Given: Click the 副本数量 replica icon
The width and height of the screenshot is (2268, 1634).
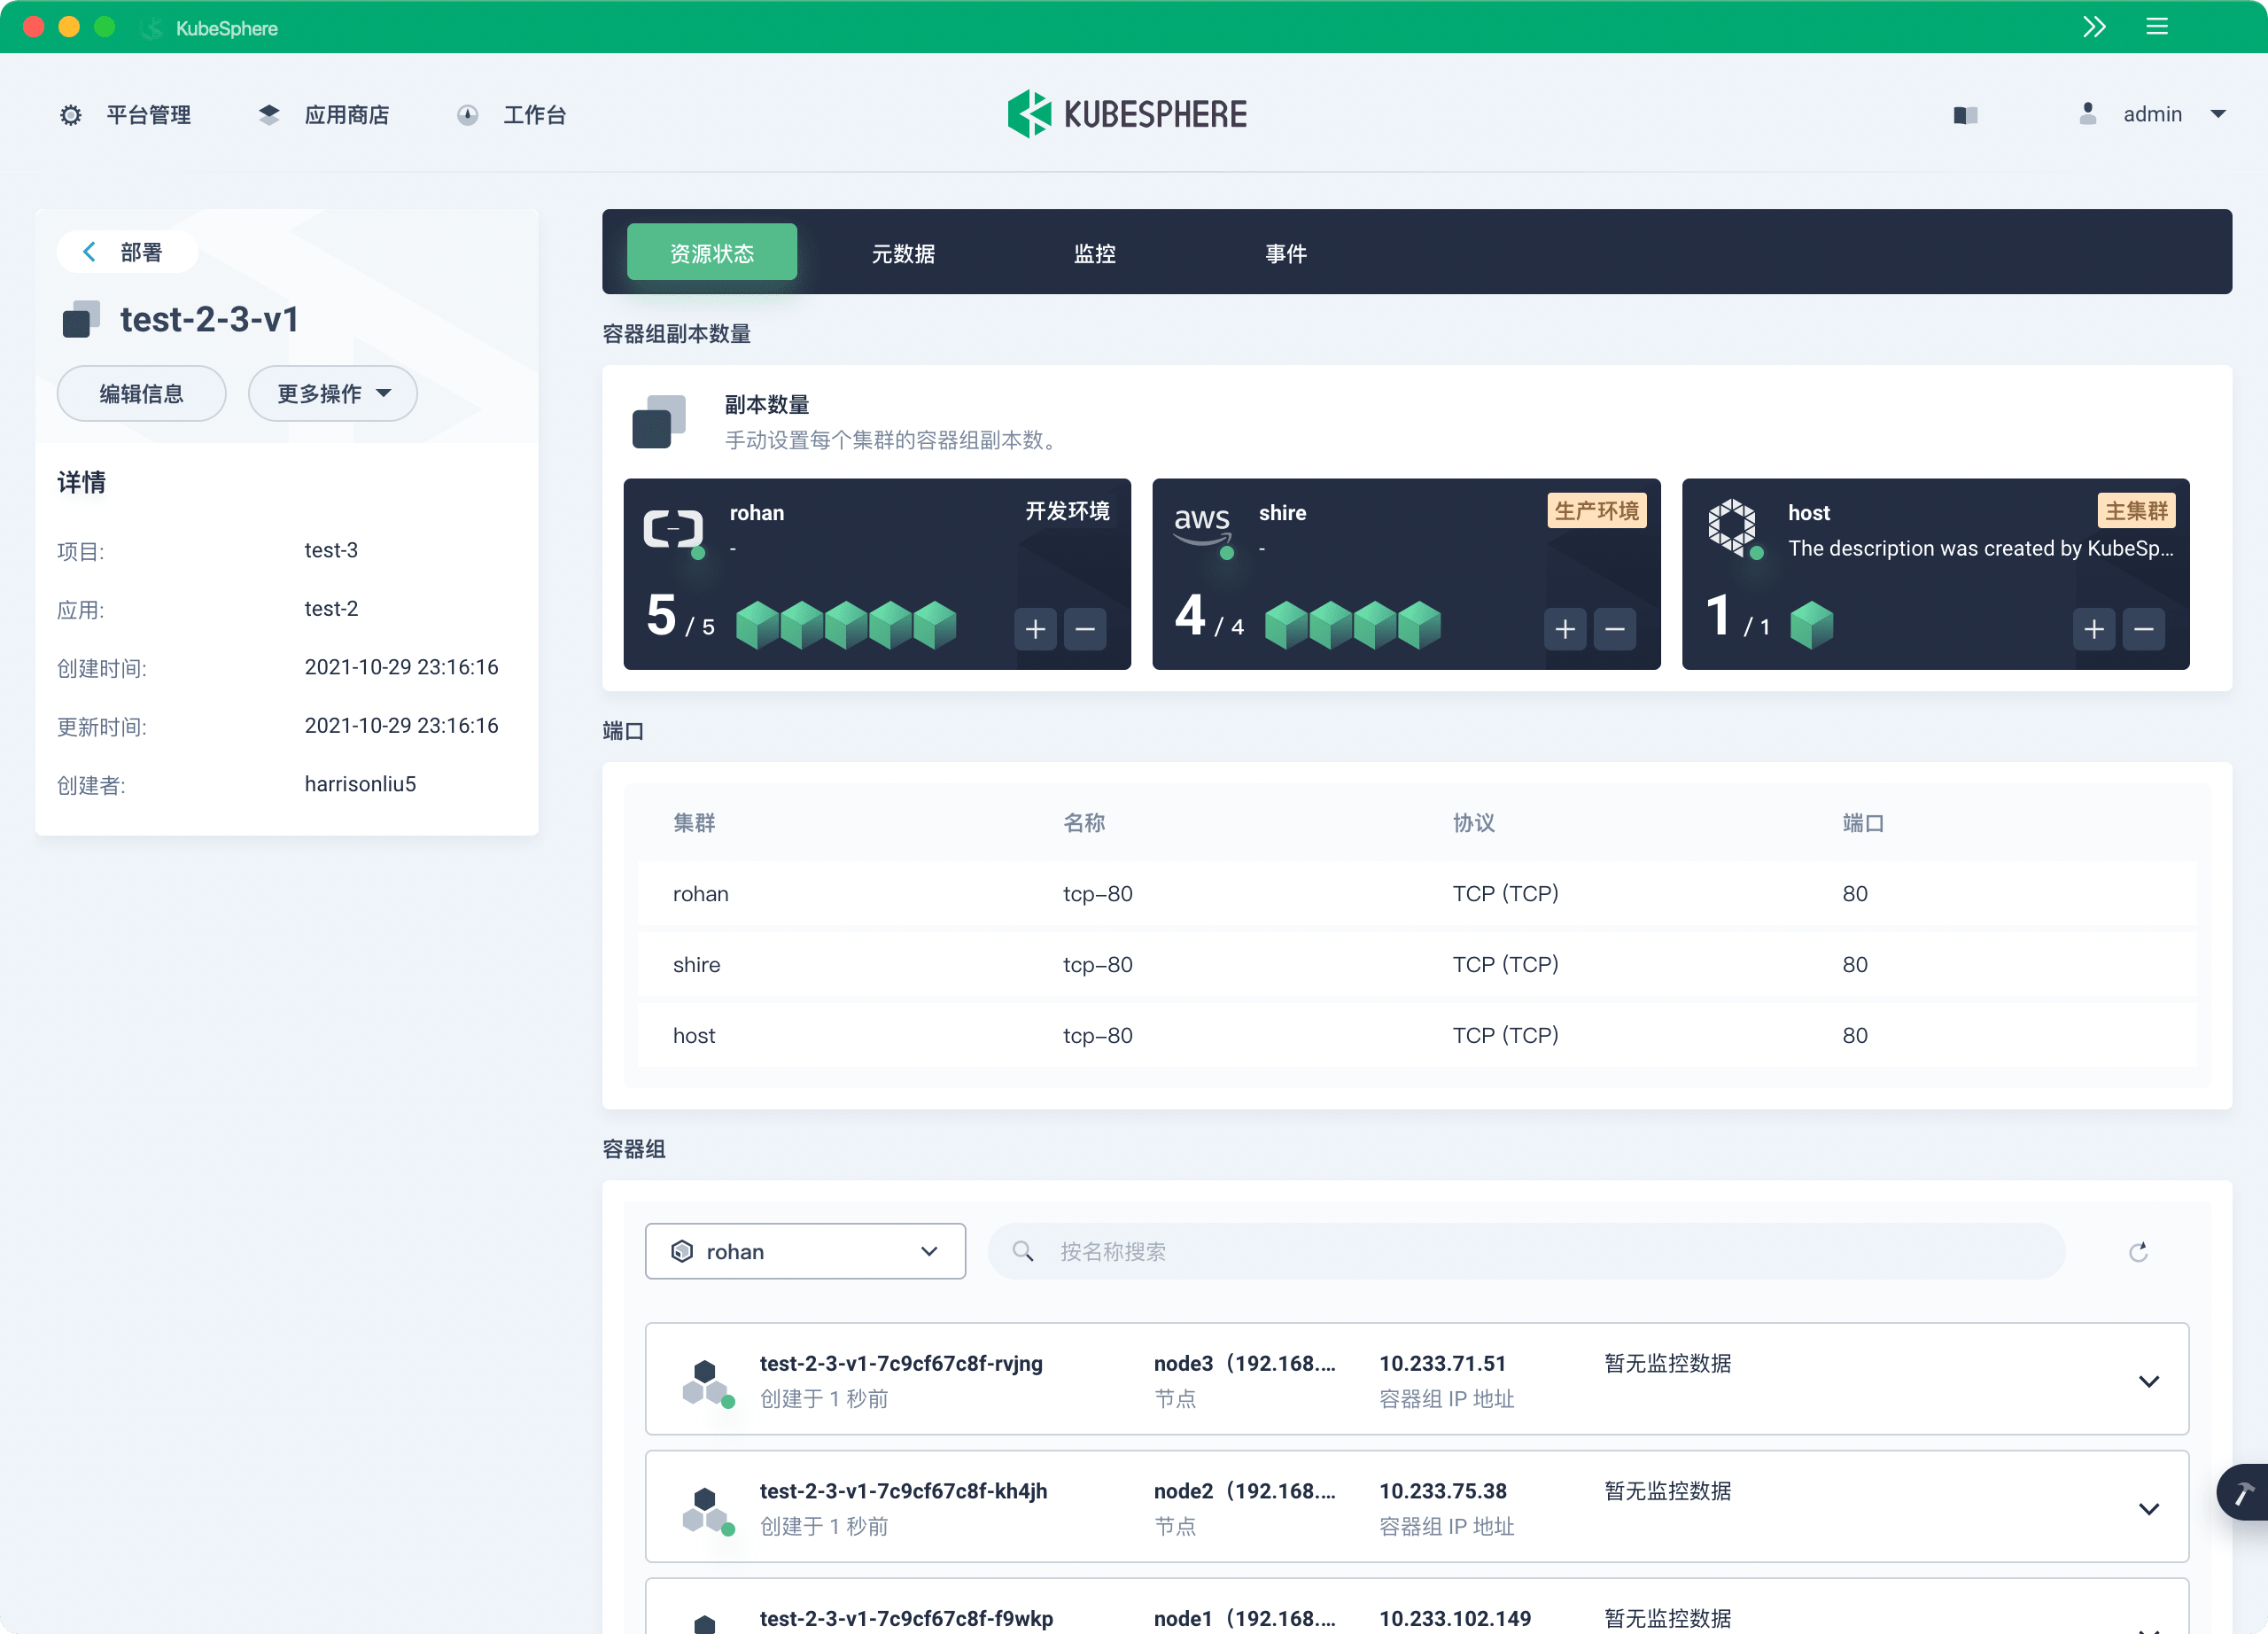Looking at the screenshot, I should click(659, 422).
